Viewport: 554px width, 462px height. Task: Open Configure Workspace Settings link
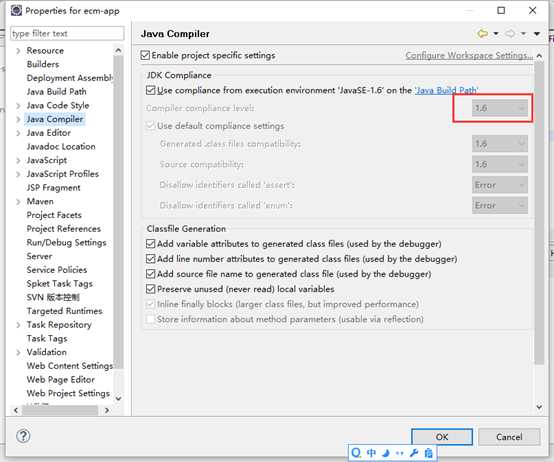coord(469,55)
